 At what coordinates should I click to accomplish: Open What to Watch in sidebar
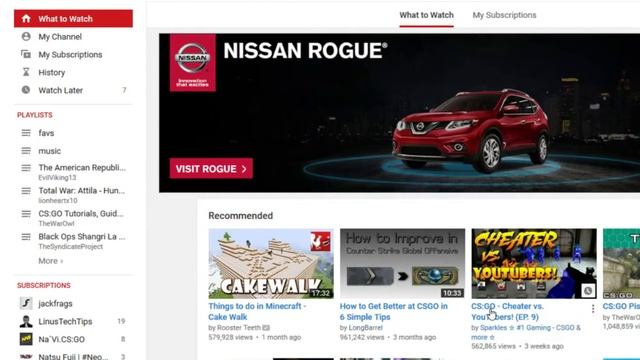73,19
